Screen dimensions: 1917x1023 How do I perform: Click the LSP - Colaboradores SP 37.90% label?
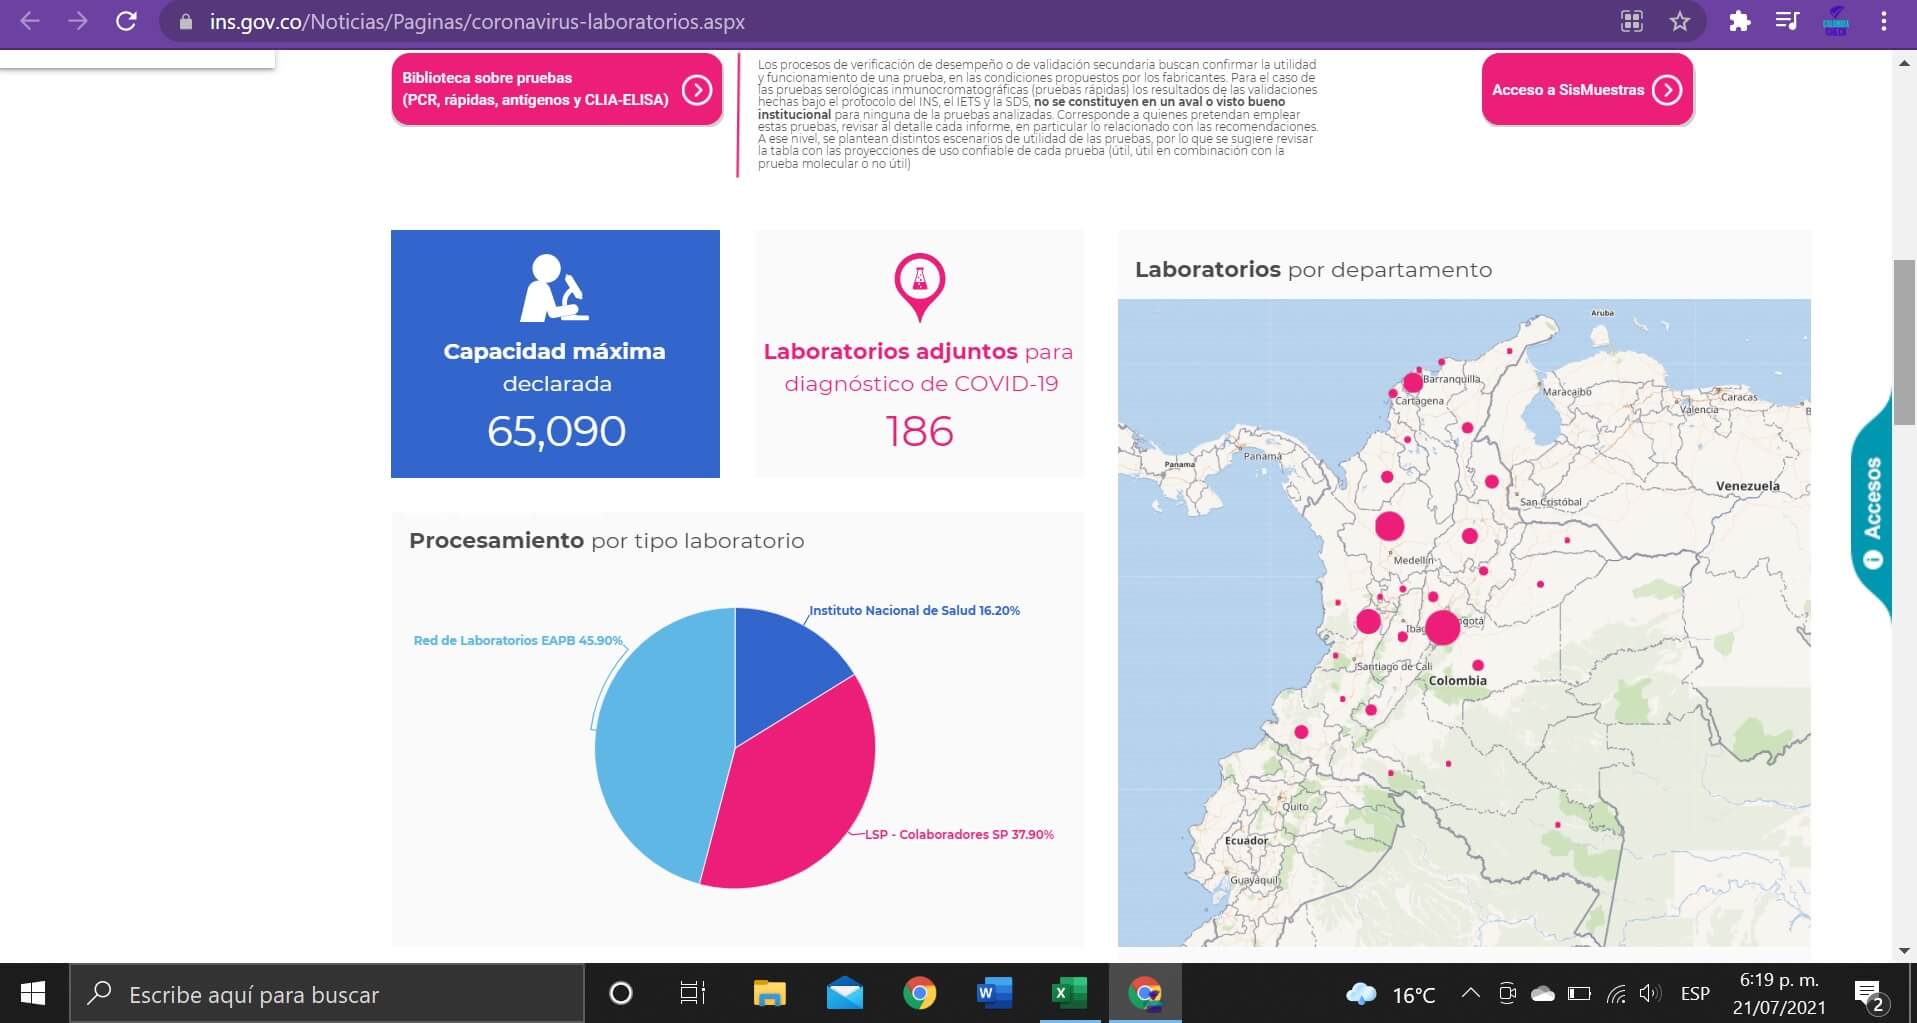click(959, 834)
